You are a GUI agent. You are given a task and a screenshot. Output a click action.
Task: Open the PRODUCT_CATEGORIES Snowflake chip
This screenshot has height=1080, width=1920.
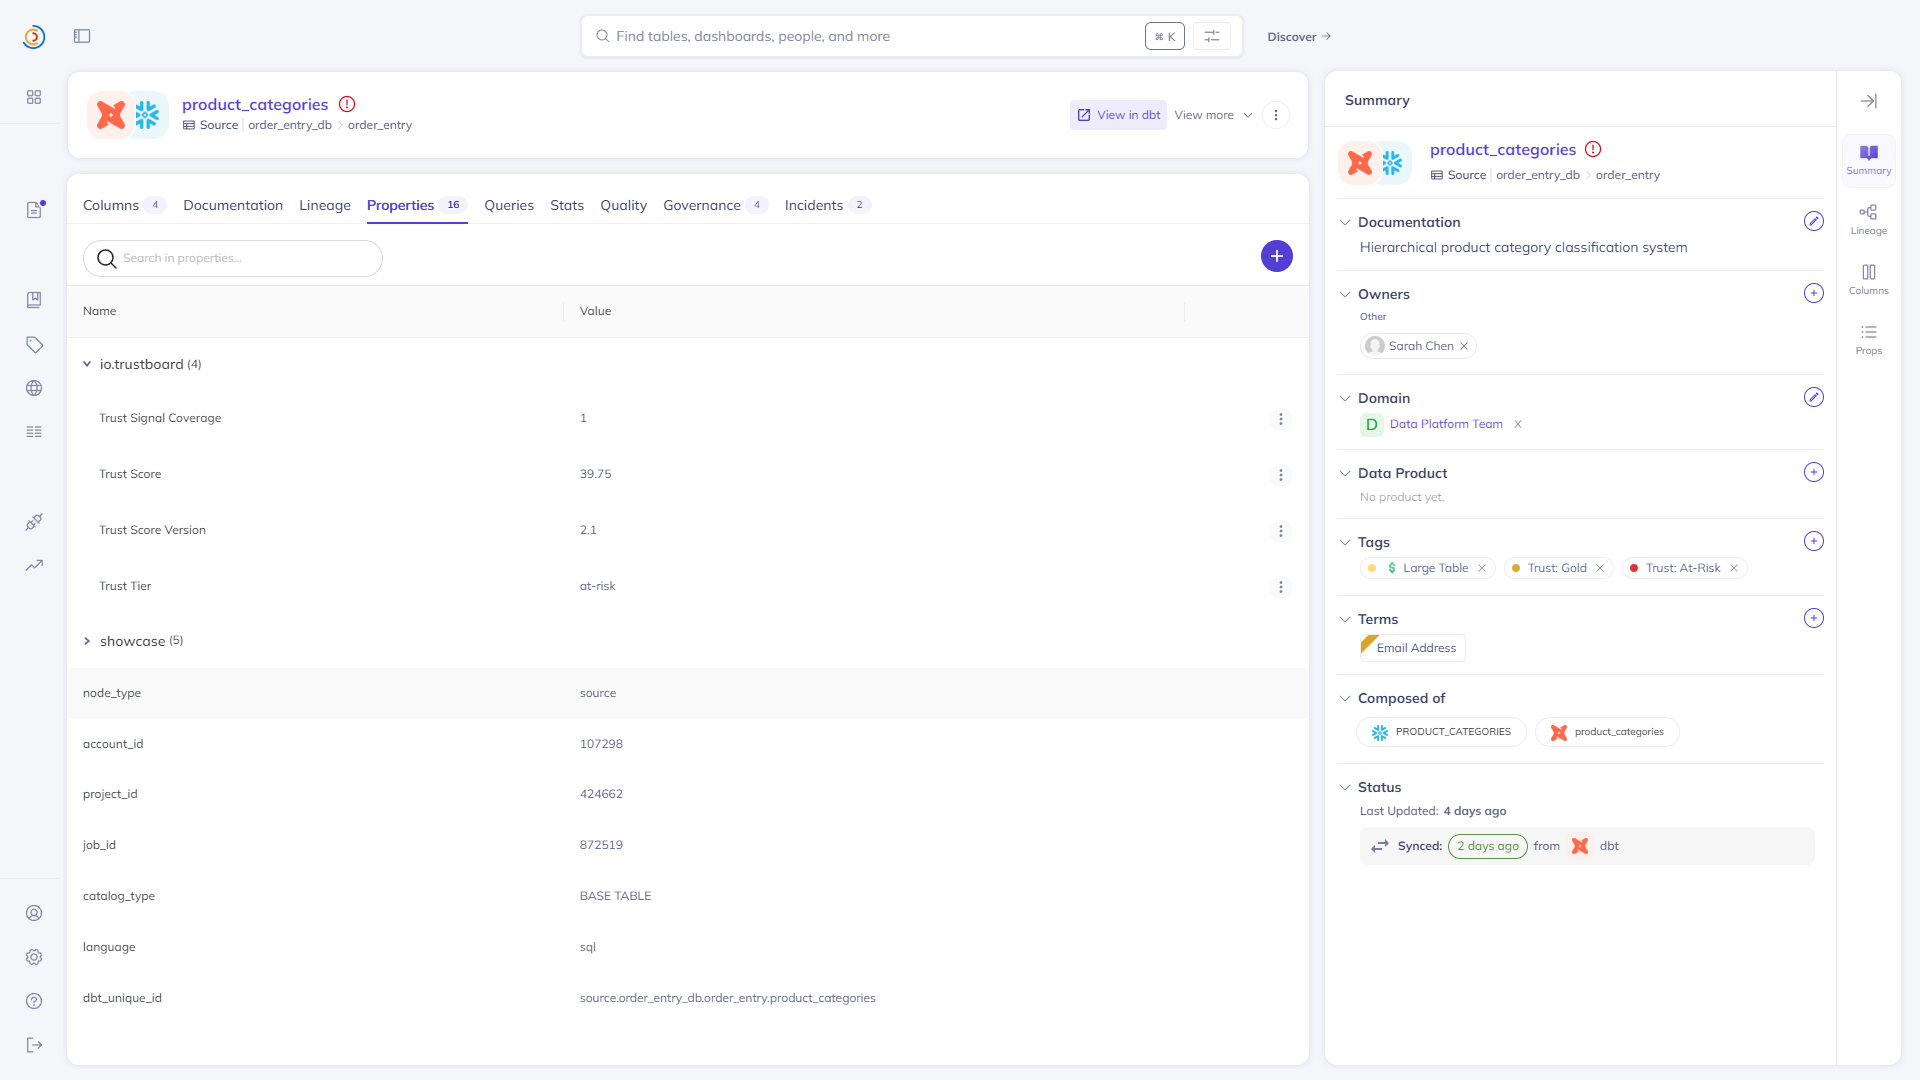pos(1441,732)
